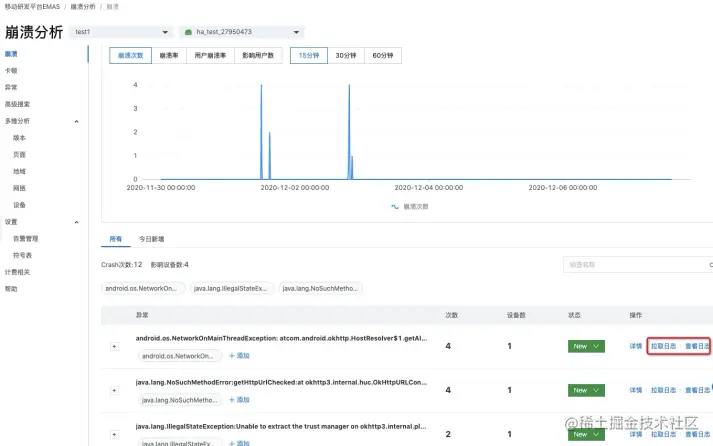This screenshot has width=713, height=446.
Task: Open the ha_test_27950473 platform dropdown
Action: [241, 32]
